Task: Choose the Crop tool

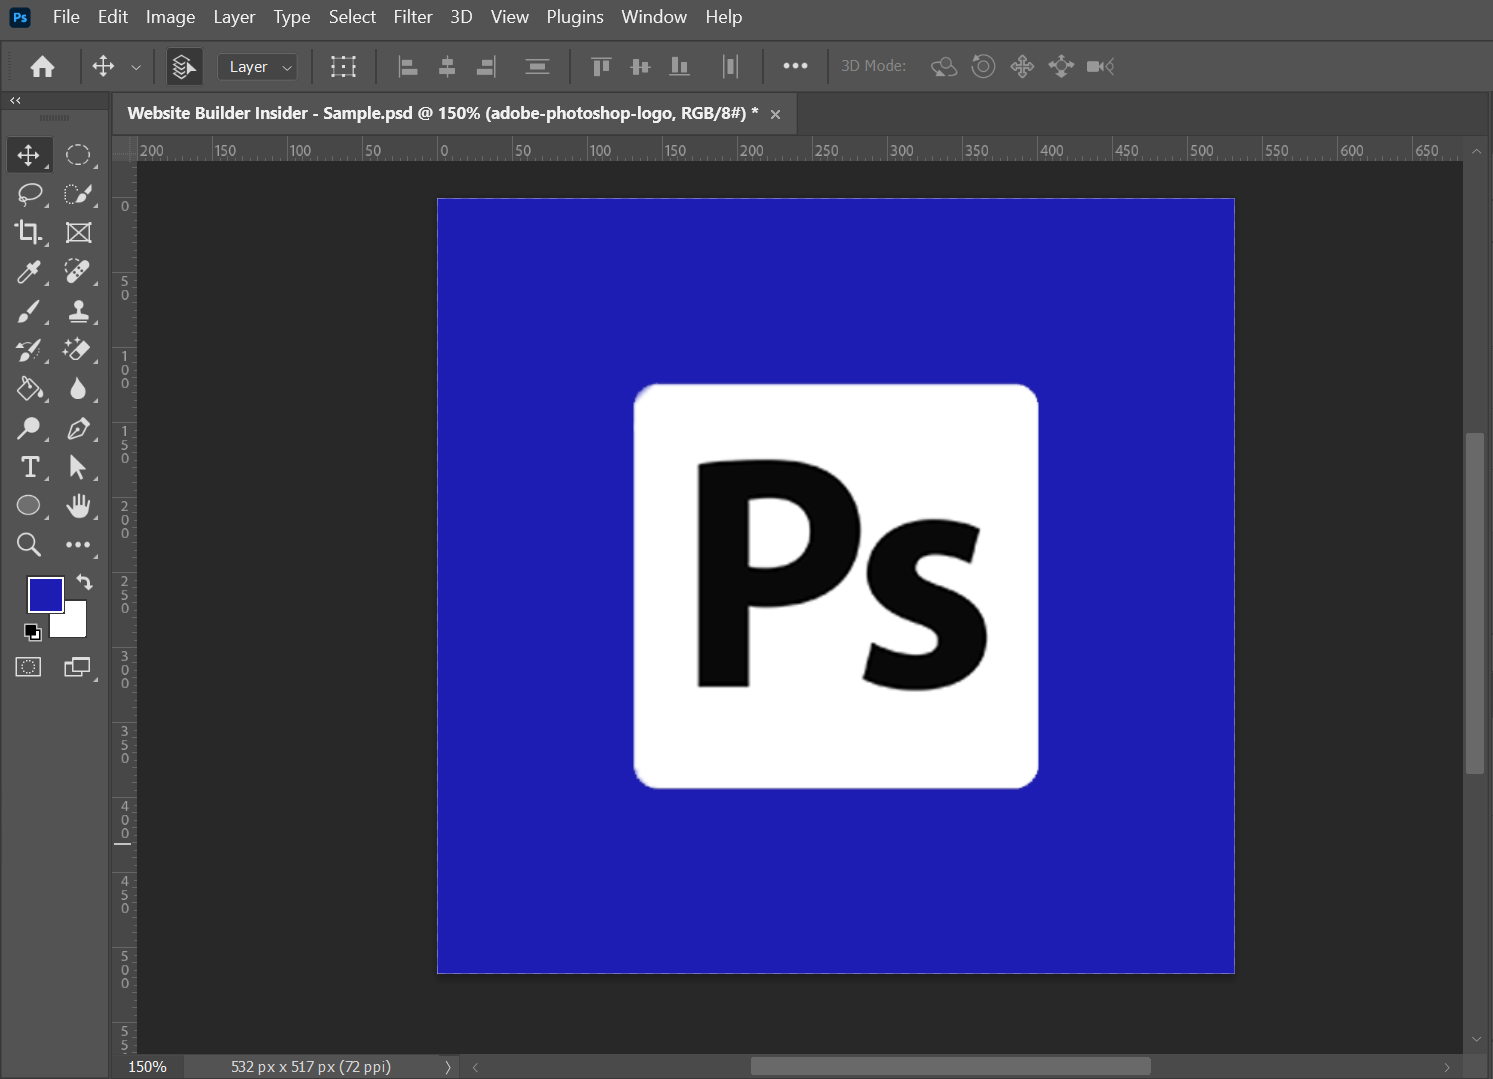Action: tap(28, 233)
